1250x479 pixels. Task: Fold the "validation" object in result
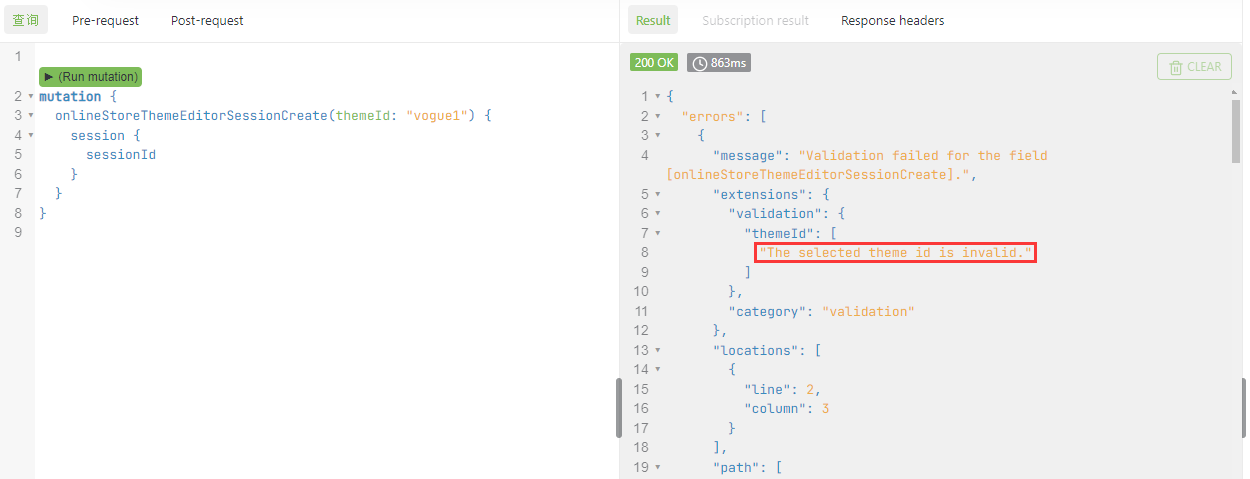[657, 214]
